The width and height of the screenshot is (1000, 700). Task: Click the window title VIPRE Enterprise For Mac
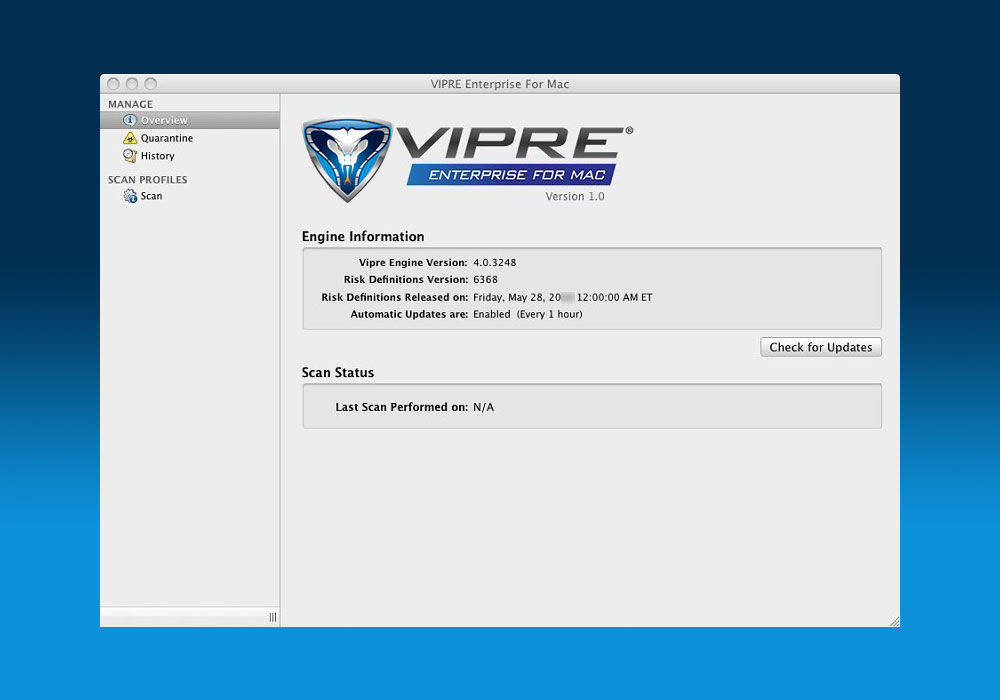pos(500,84)
